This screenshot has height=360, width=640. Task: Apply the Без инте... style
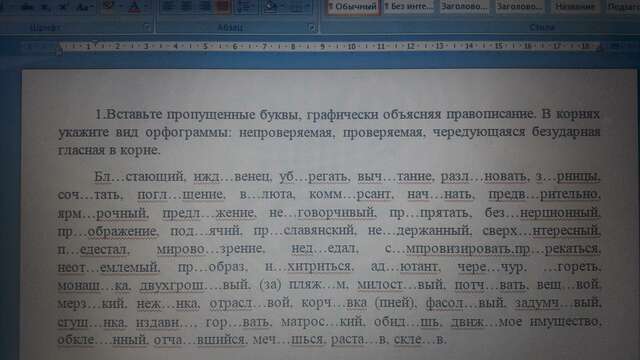pos(409,7)
